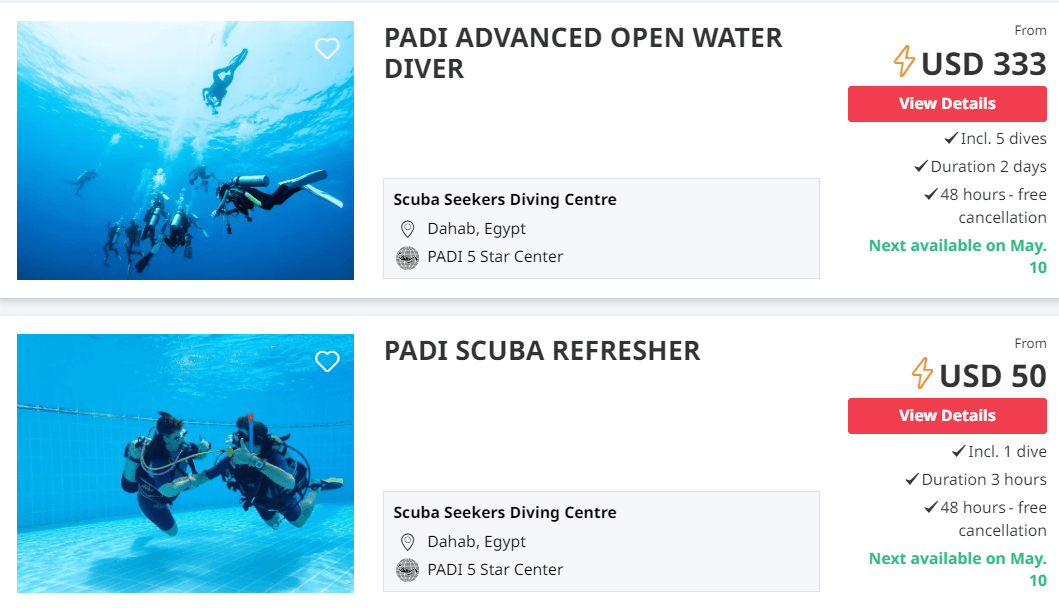Image resolution: width=1059 pixels, height=608 pixels.
Task: Click the pool training photo on the Refresher course
Action: (184, 462)
